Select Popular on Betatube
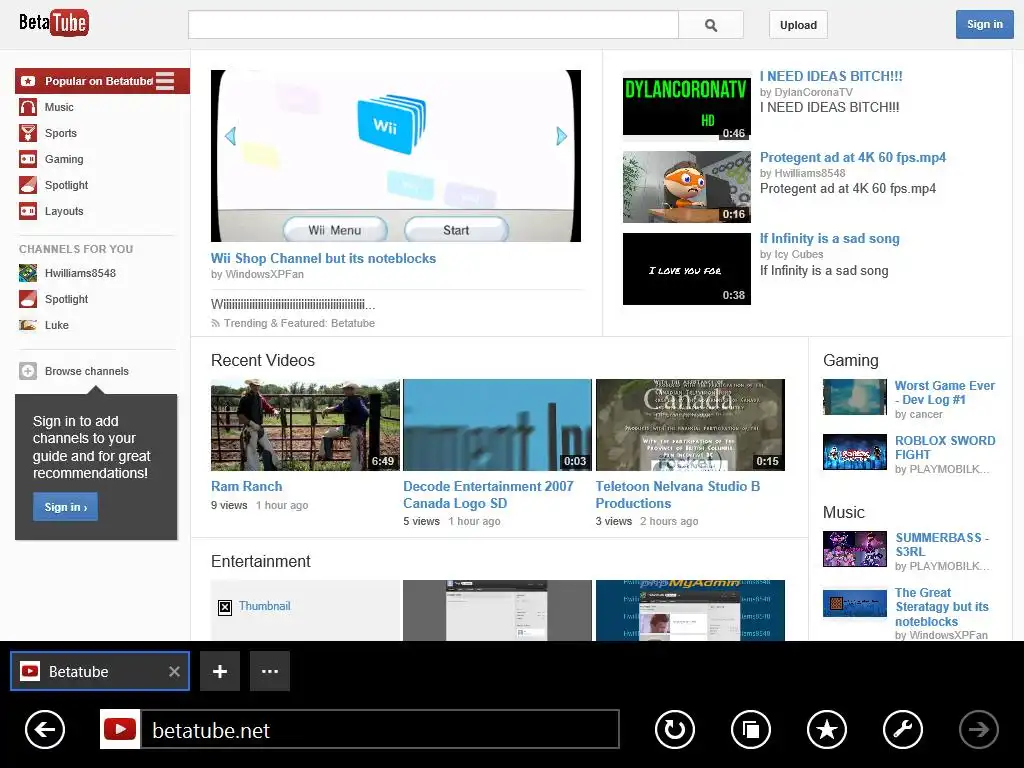Image resolution: width=1024 pixels, height=768 pixels. [x=98, y=81]
